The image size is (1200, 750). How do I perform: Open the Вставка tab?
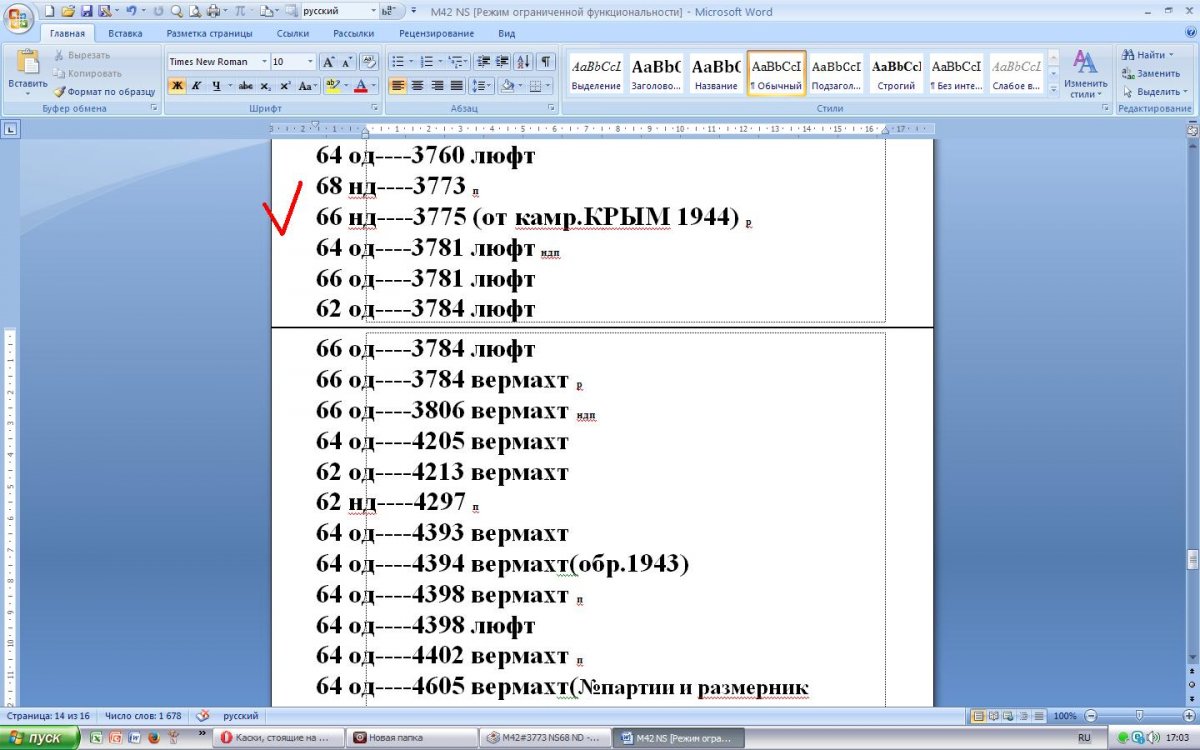point(125,33)
